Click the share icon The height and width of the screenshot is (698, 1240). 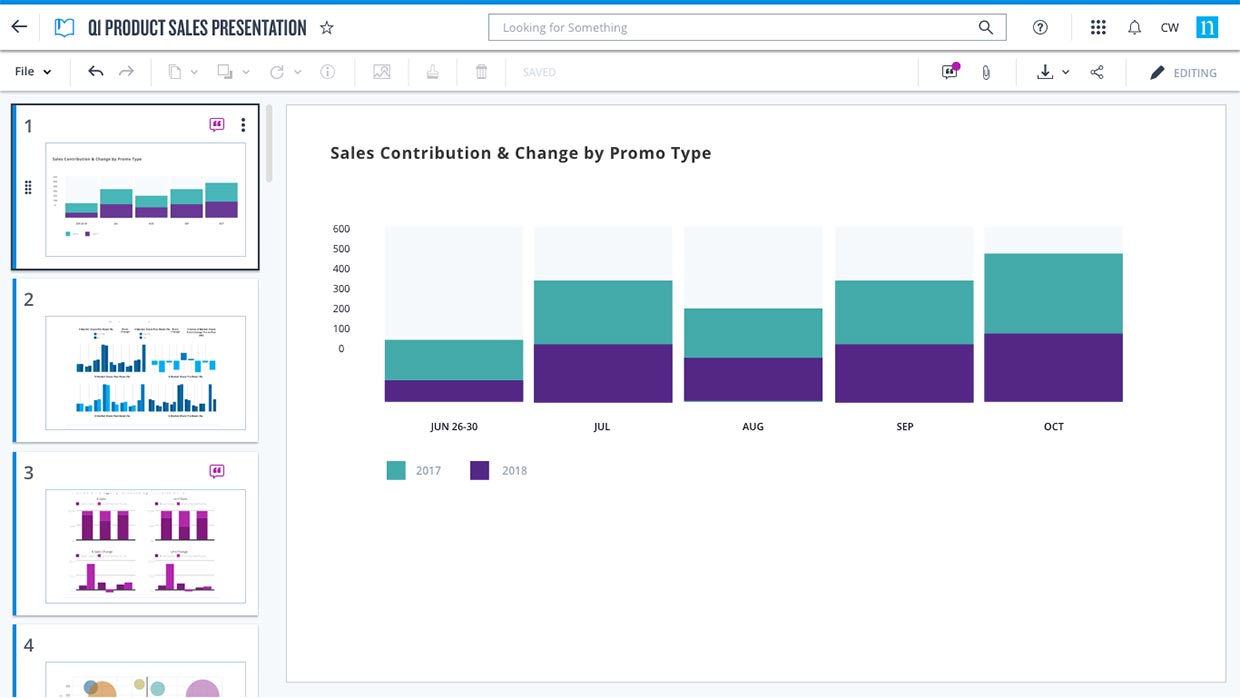(1097, 72)
